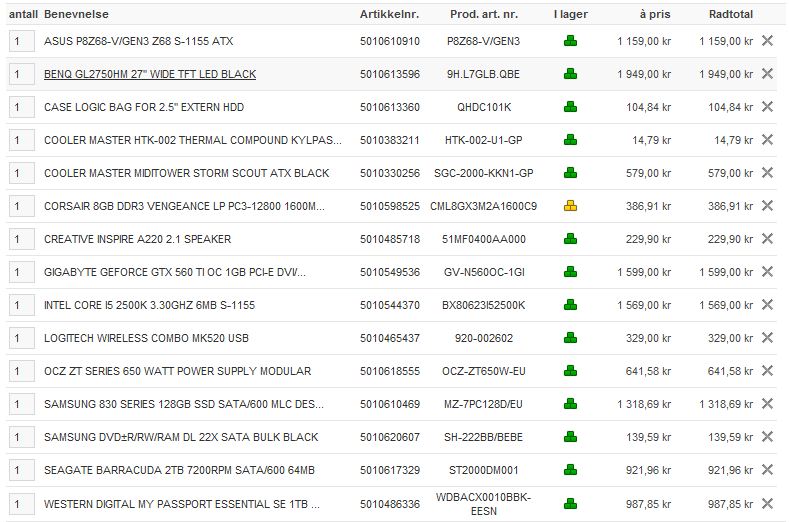
Task: Click yellow stock icon for CORSAIR memory
Action: (570, 205)
